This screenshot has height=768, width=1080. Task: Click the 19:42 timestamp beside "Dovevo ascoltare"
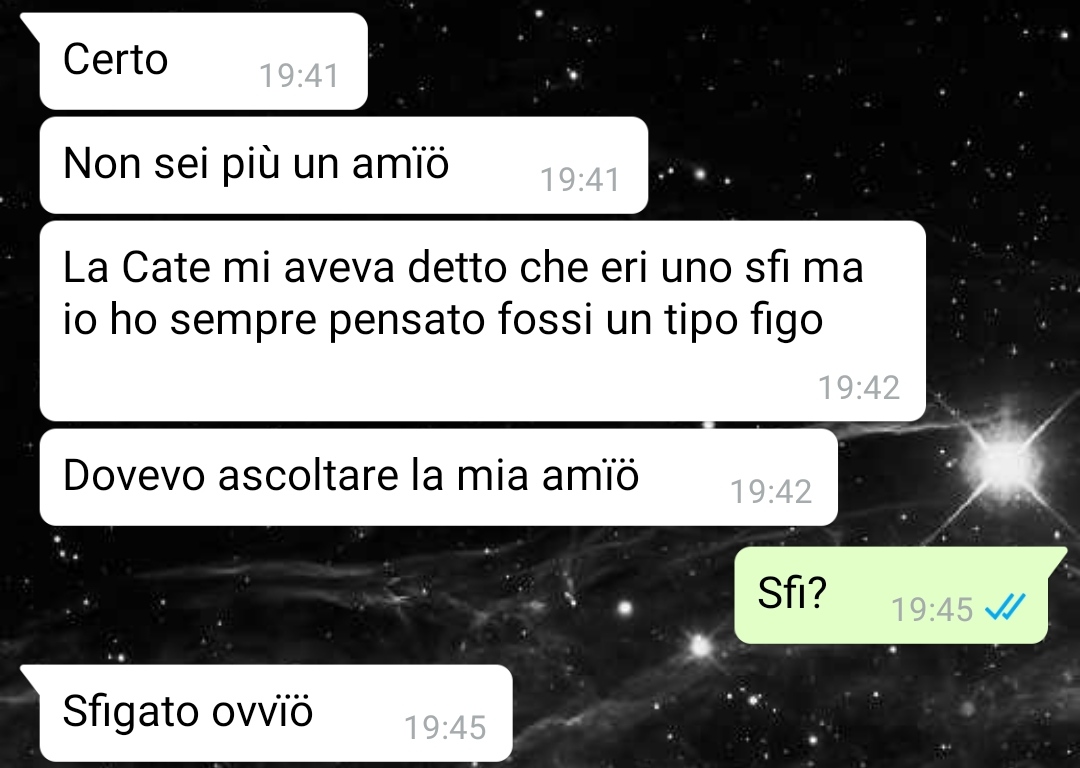(771, 492)
